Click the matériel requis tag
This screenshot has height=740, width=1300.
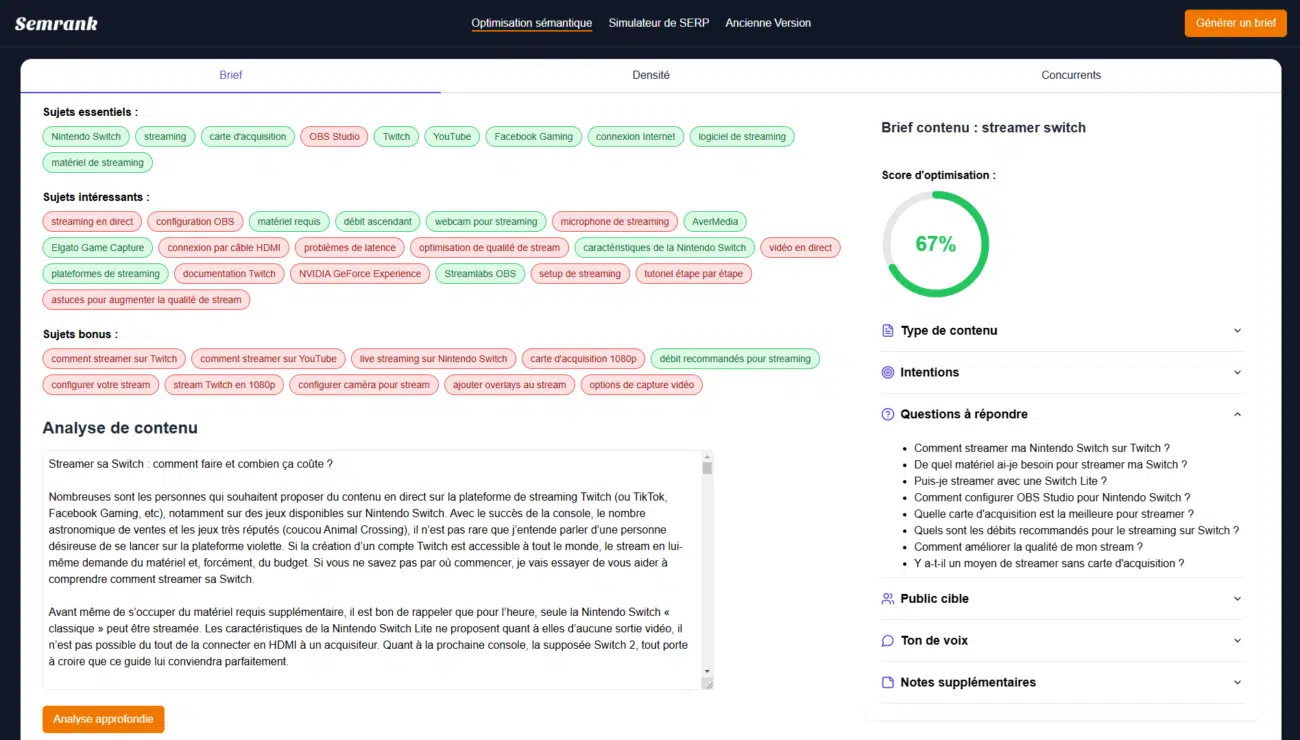coord(289,222)
